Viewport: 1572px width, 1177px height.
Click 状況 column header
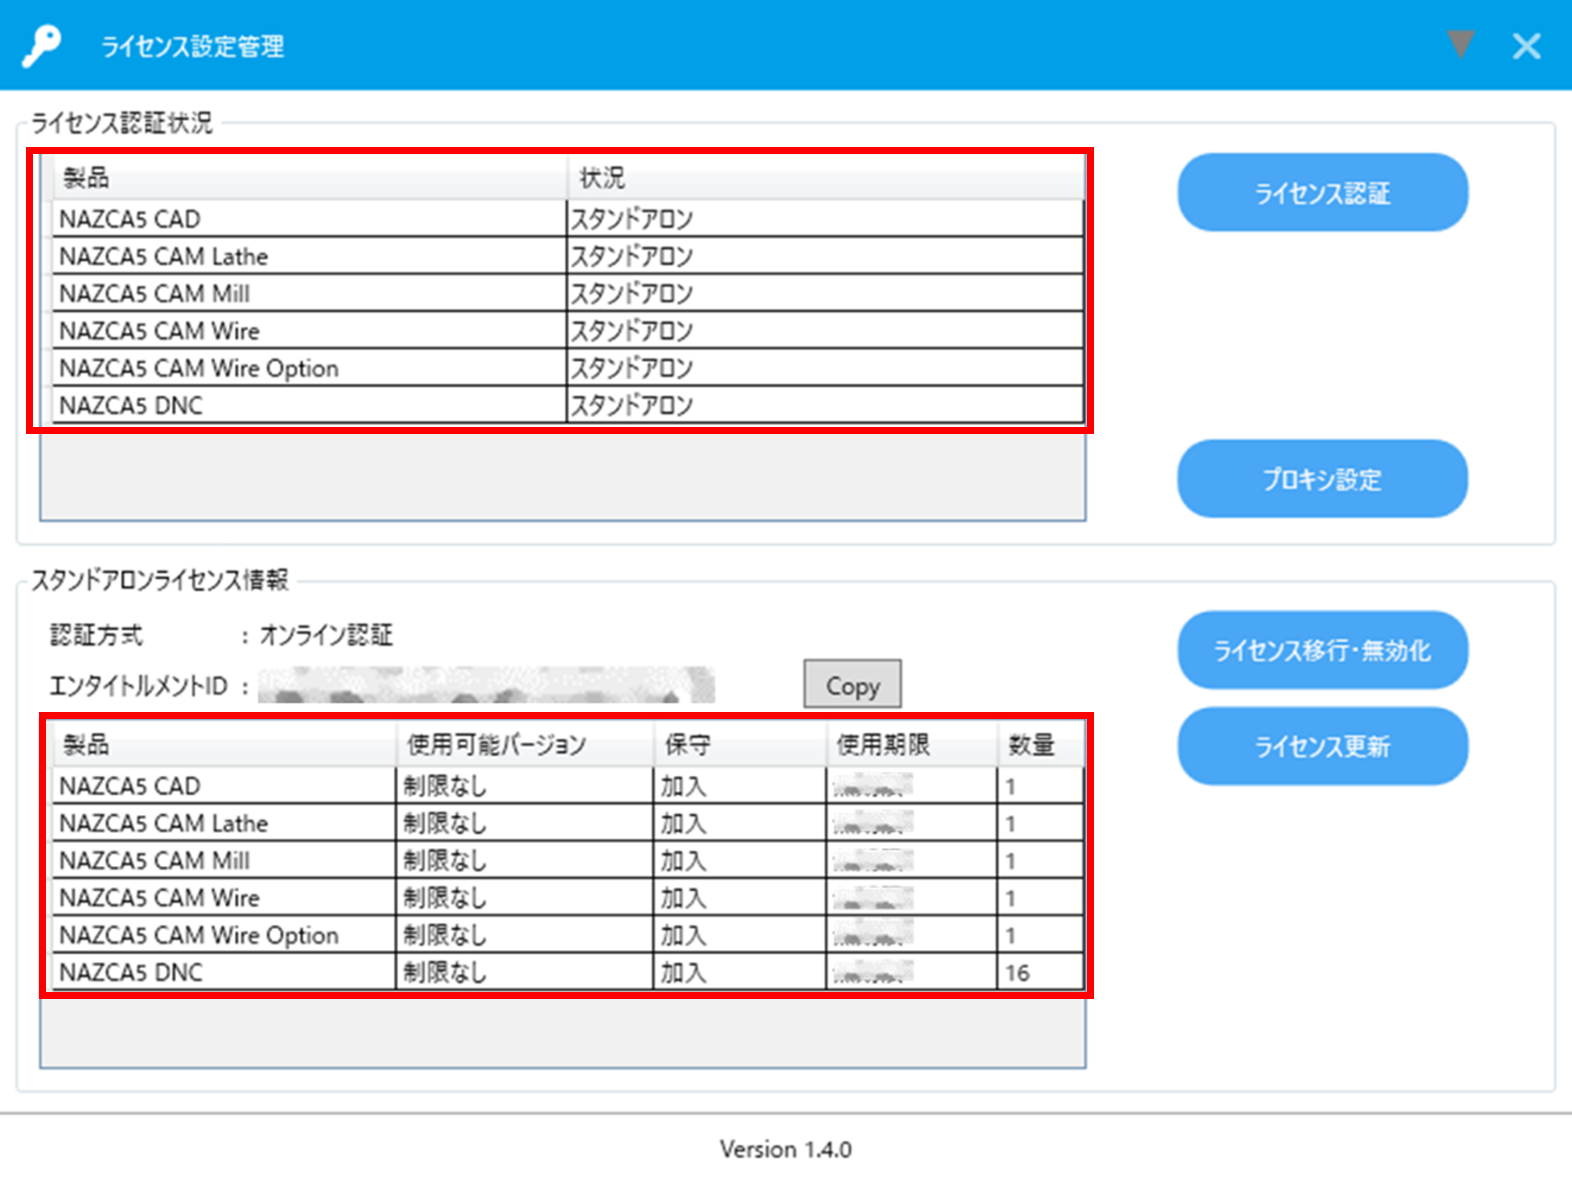[x=826, y=178]
